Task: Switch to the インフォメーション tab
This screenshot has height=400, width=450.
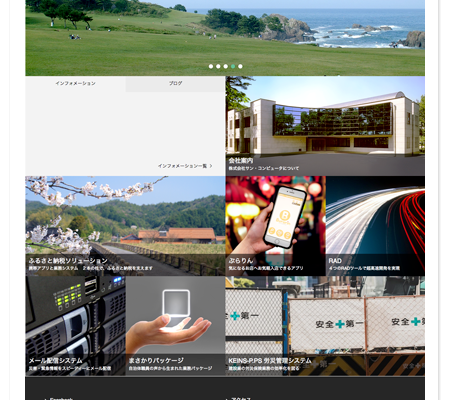Action: pyautogui.click(x=75, y=84)
